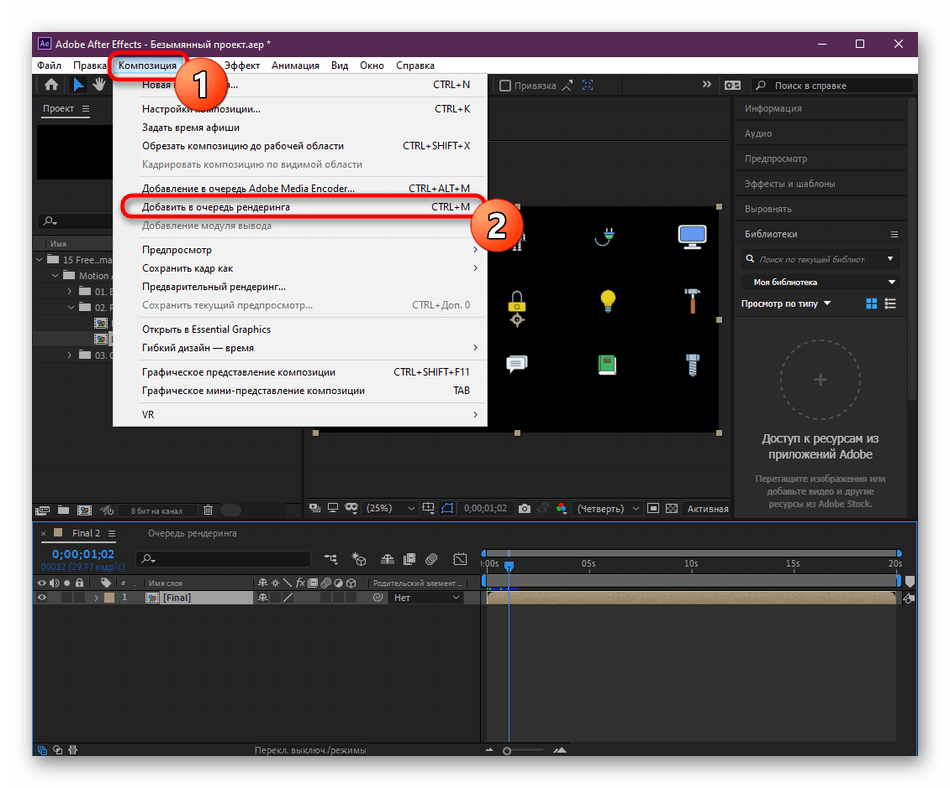Switch libraries to list view icon
This screenshot has width=950, height=788.
[x=890, y=303]
